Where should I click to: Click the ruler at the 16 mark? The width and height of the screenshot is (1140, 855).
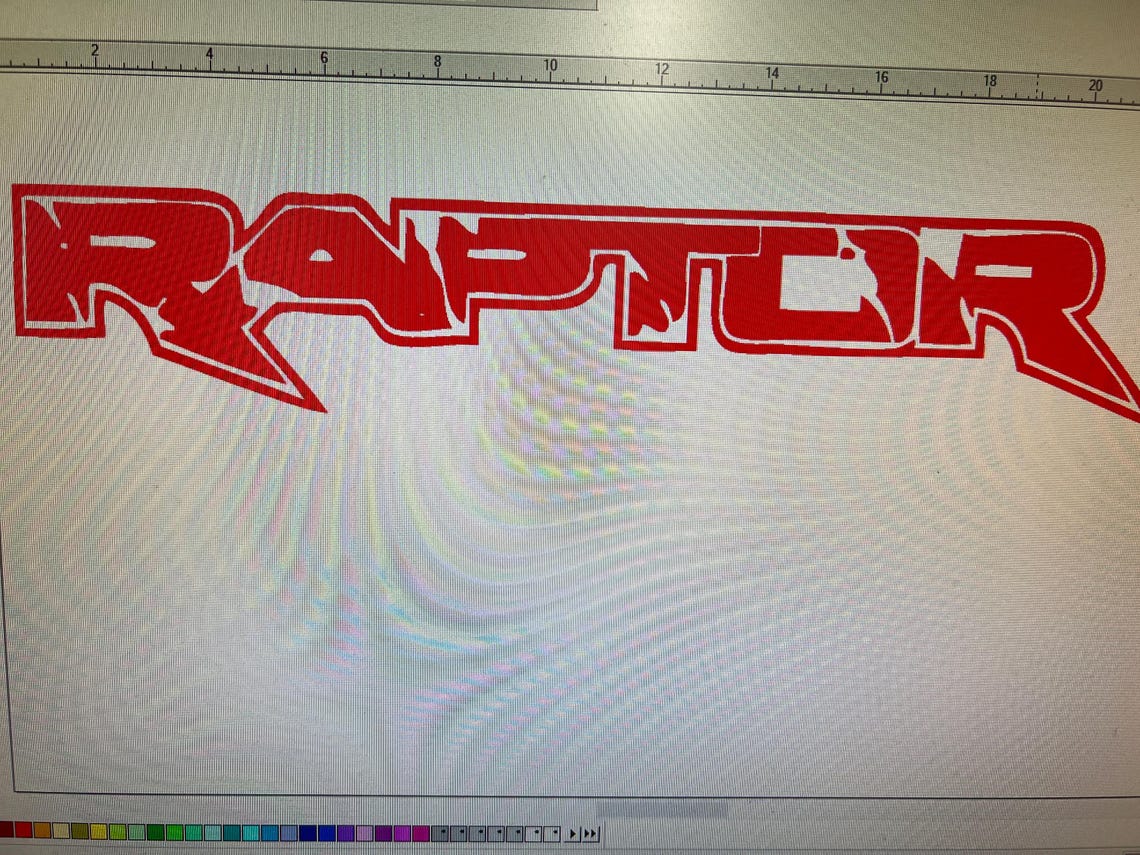point(881,76)
